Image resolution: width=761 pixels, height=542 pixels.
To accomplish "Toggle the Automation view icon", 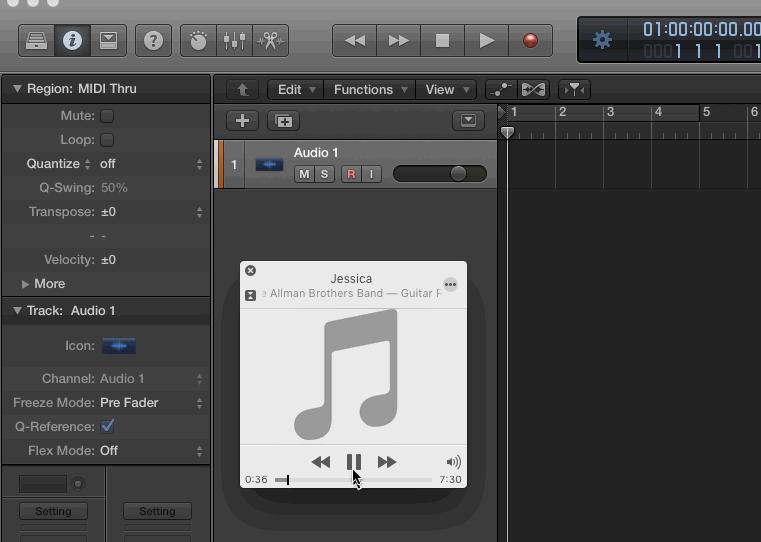I will click(501, 90).
